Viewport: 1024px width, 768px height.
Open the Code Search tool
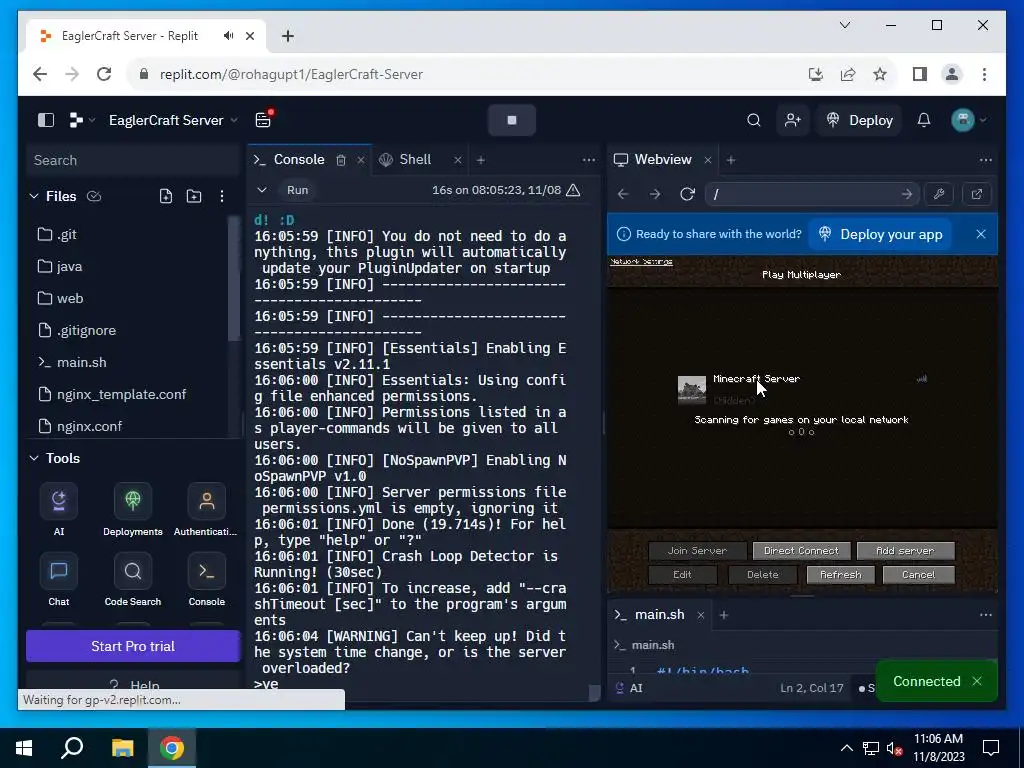click(133, 579)
